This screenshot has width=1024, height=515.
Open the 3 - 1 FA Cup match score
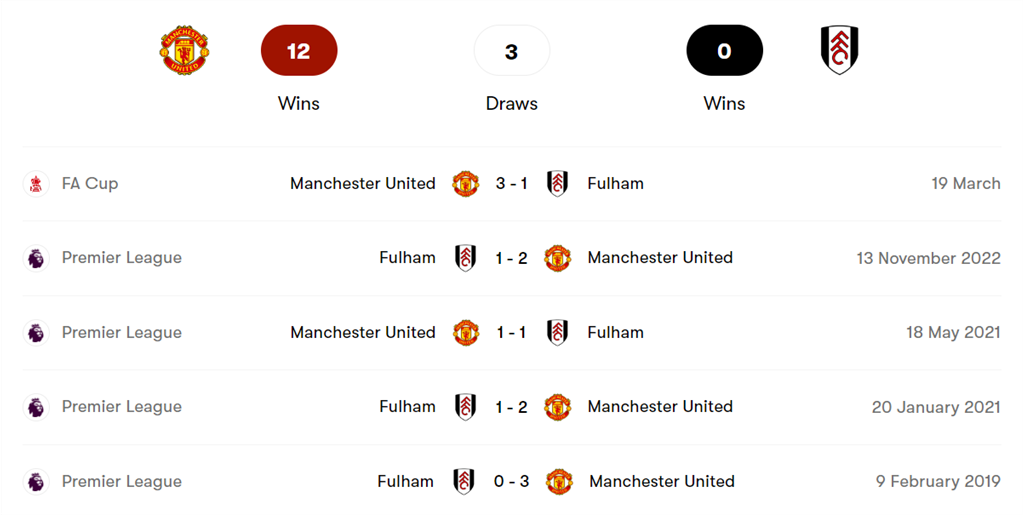512,184
